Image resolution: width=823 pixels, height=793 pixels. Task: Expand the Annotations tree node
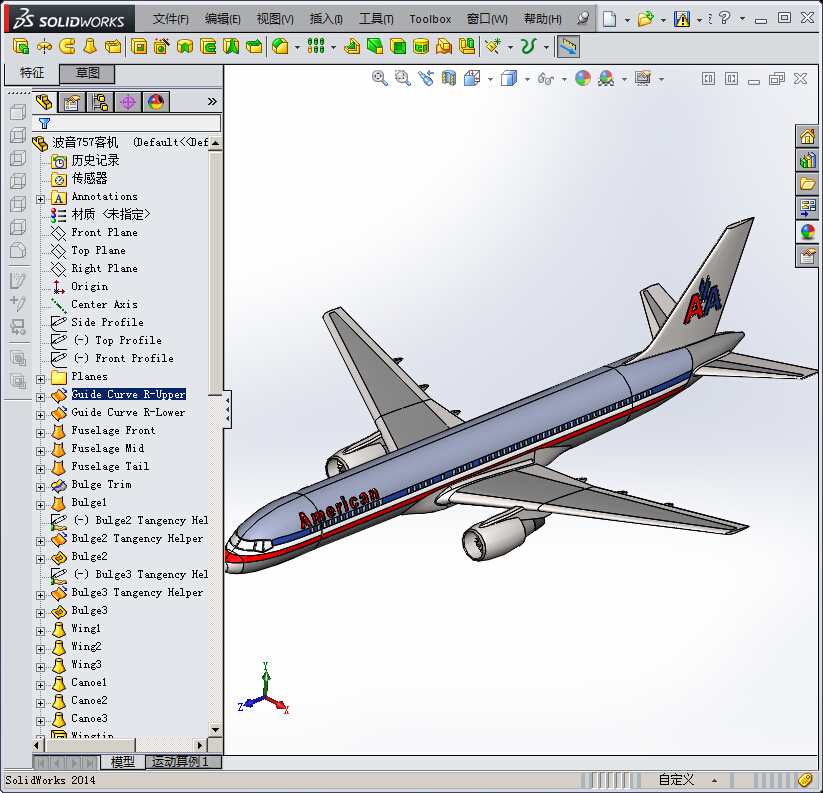[40, 199]
